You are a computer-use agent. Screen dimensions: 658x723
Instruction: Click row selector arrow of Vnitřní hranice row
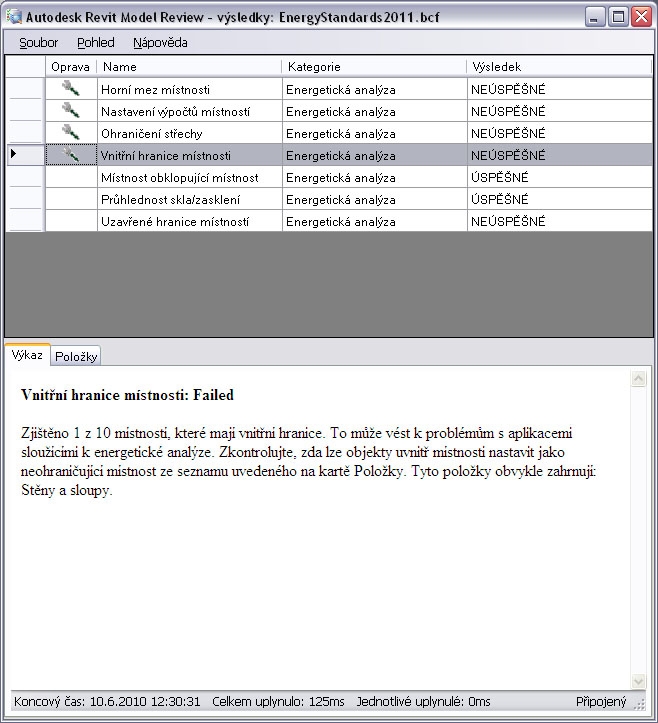pyautogui.click(x=14, y=154)
